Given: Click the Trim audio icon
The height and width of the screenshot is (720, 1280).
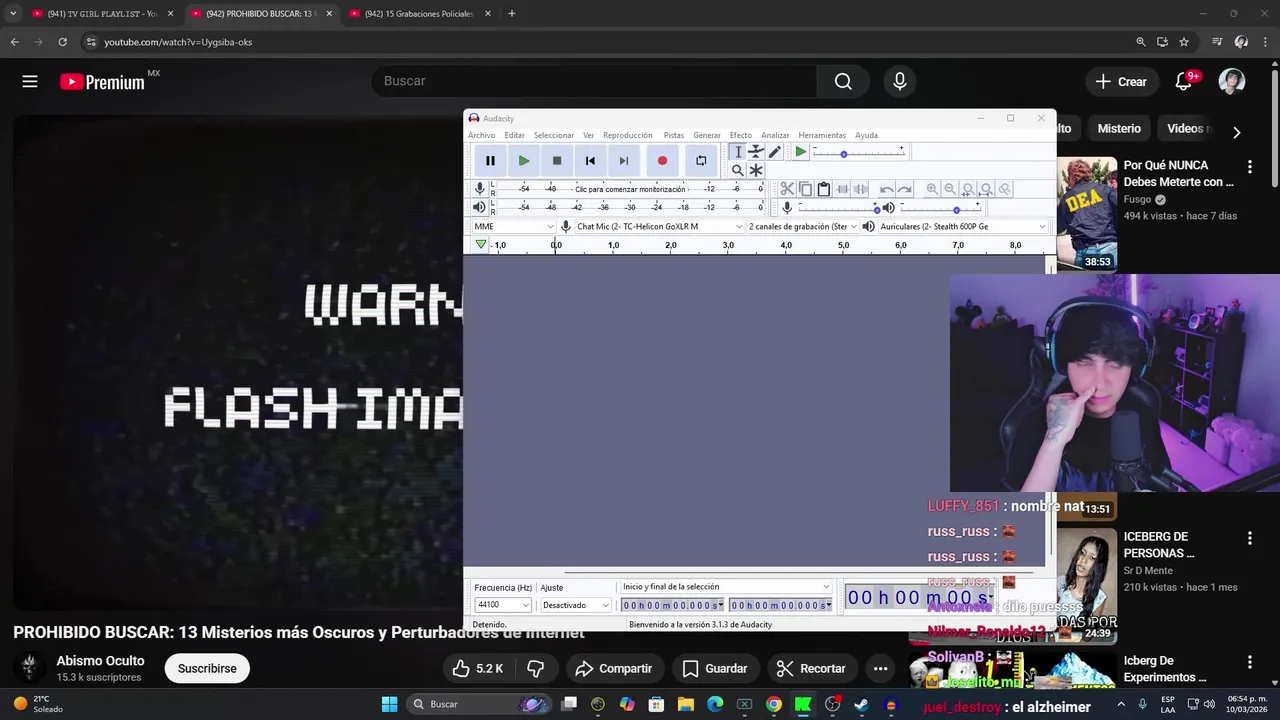Looking at the screenshot, I should [x=842, y=189].
